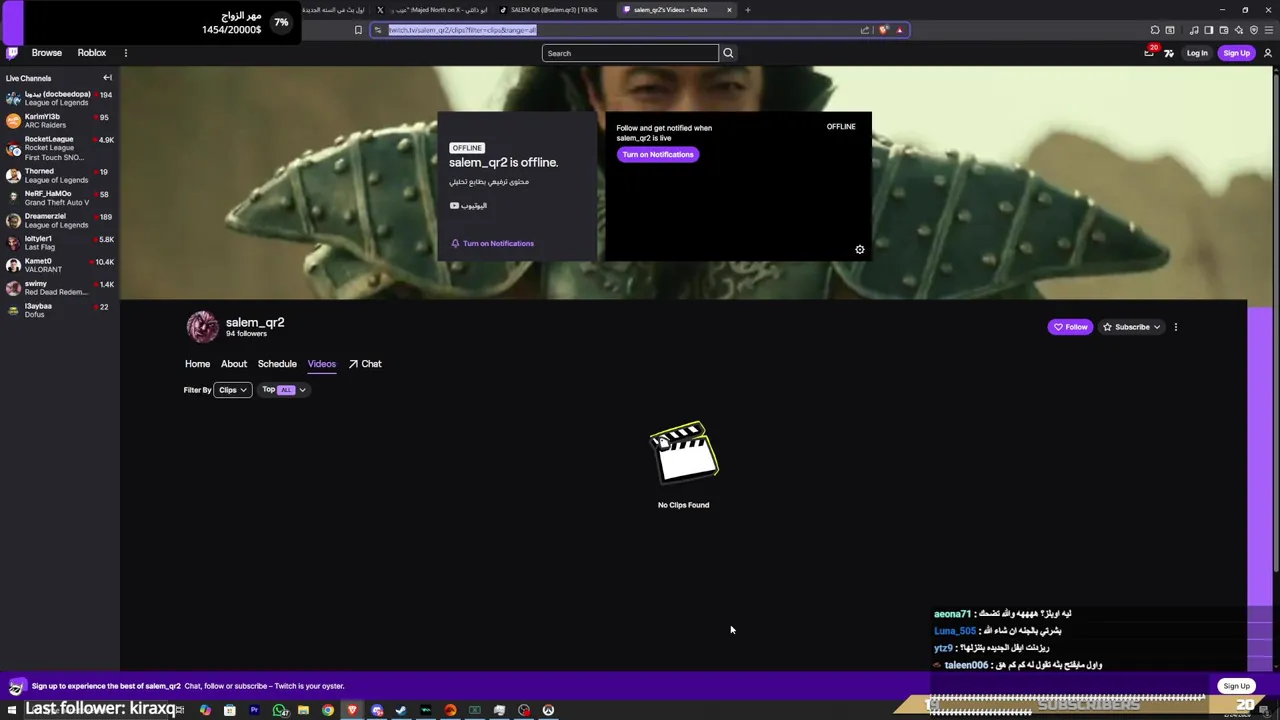Select the Videos tab
1280x720 pixels.
(322, 364)
